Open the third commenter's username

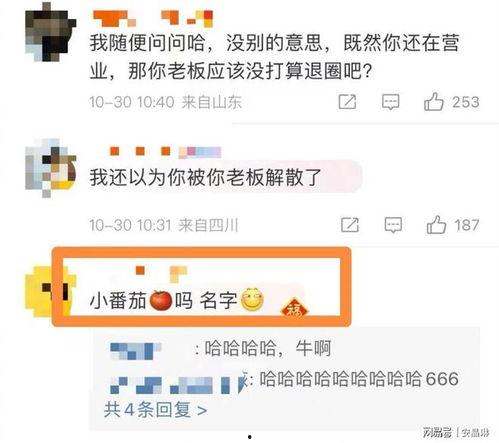point(162,273)
